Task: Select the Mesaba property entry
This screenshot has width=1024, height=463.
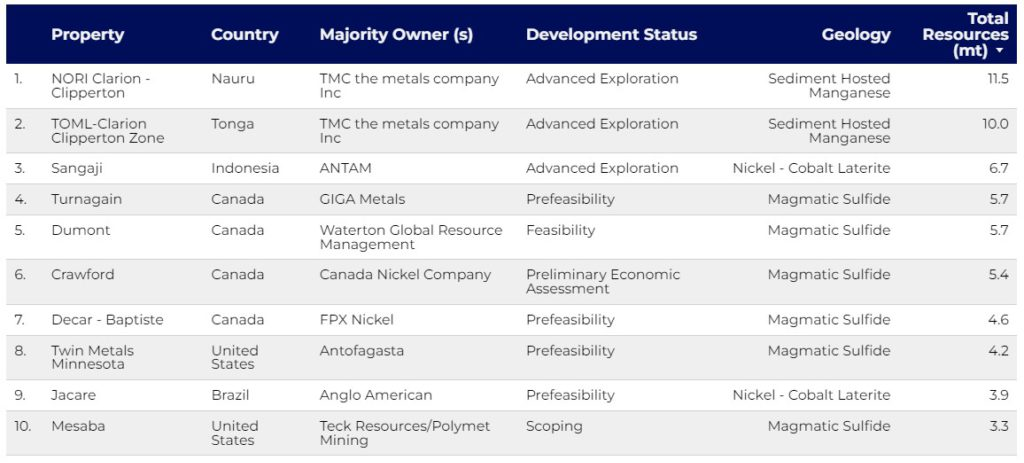Action: 78,426
